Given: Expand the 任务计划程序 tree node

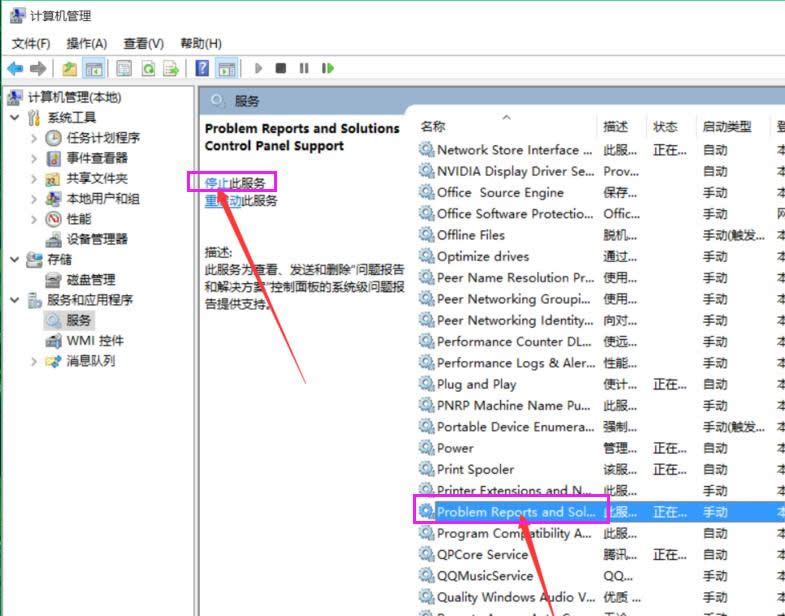Looking at the screenshot, I should coord(34,138).
